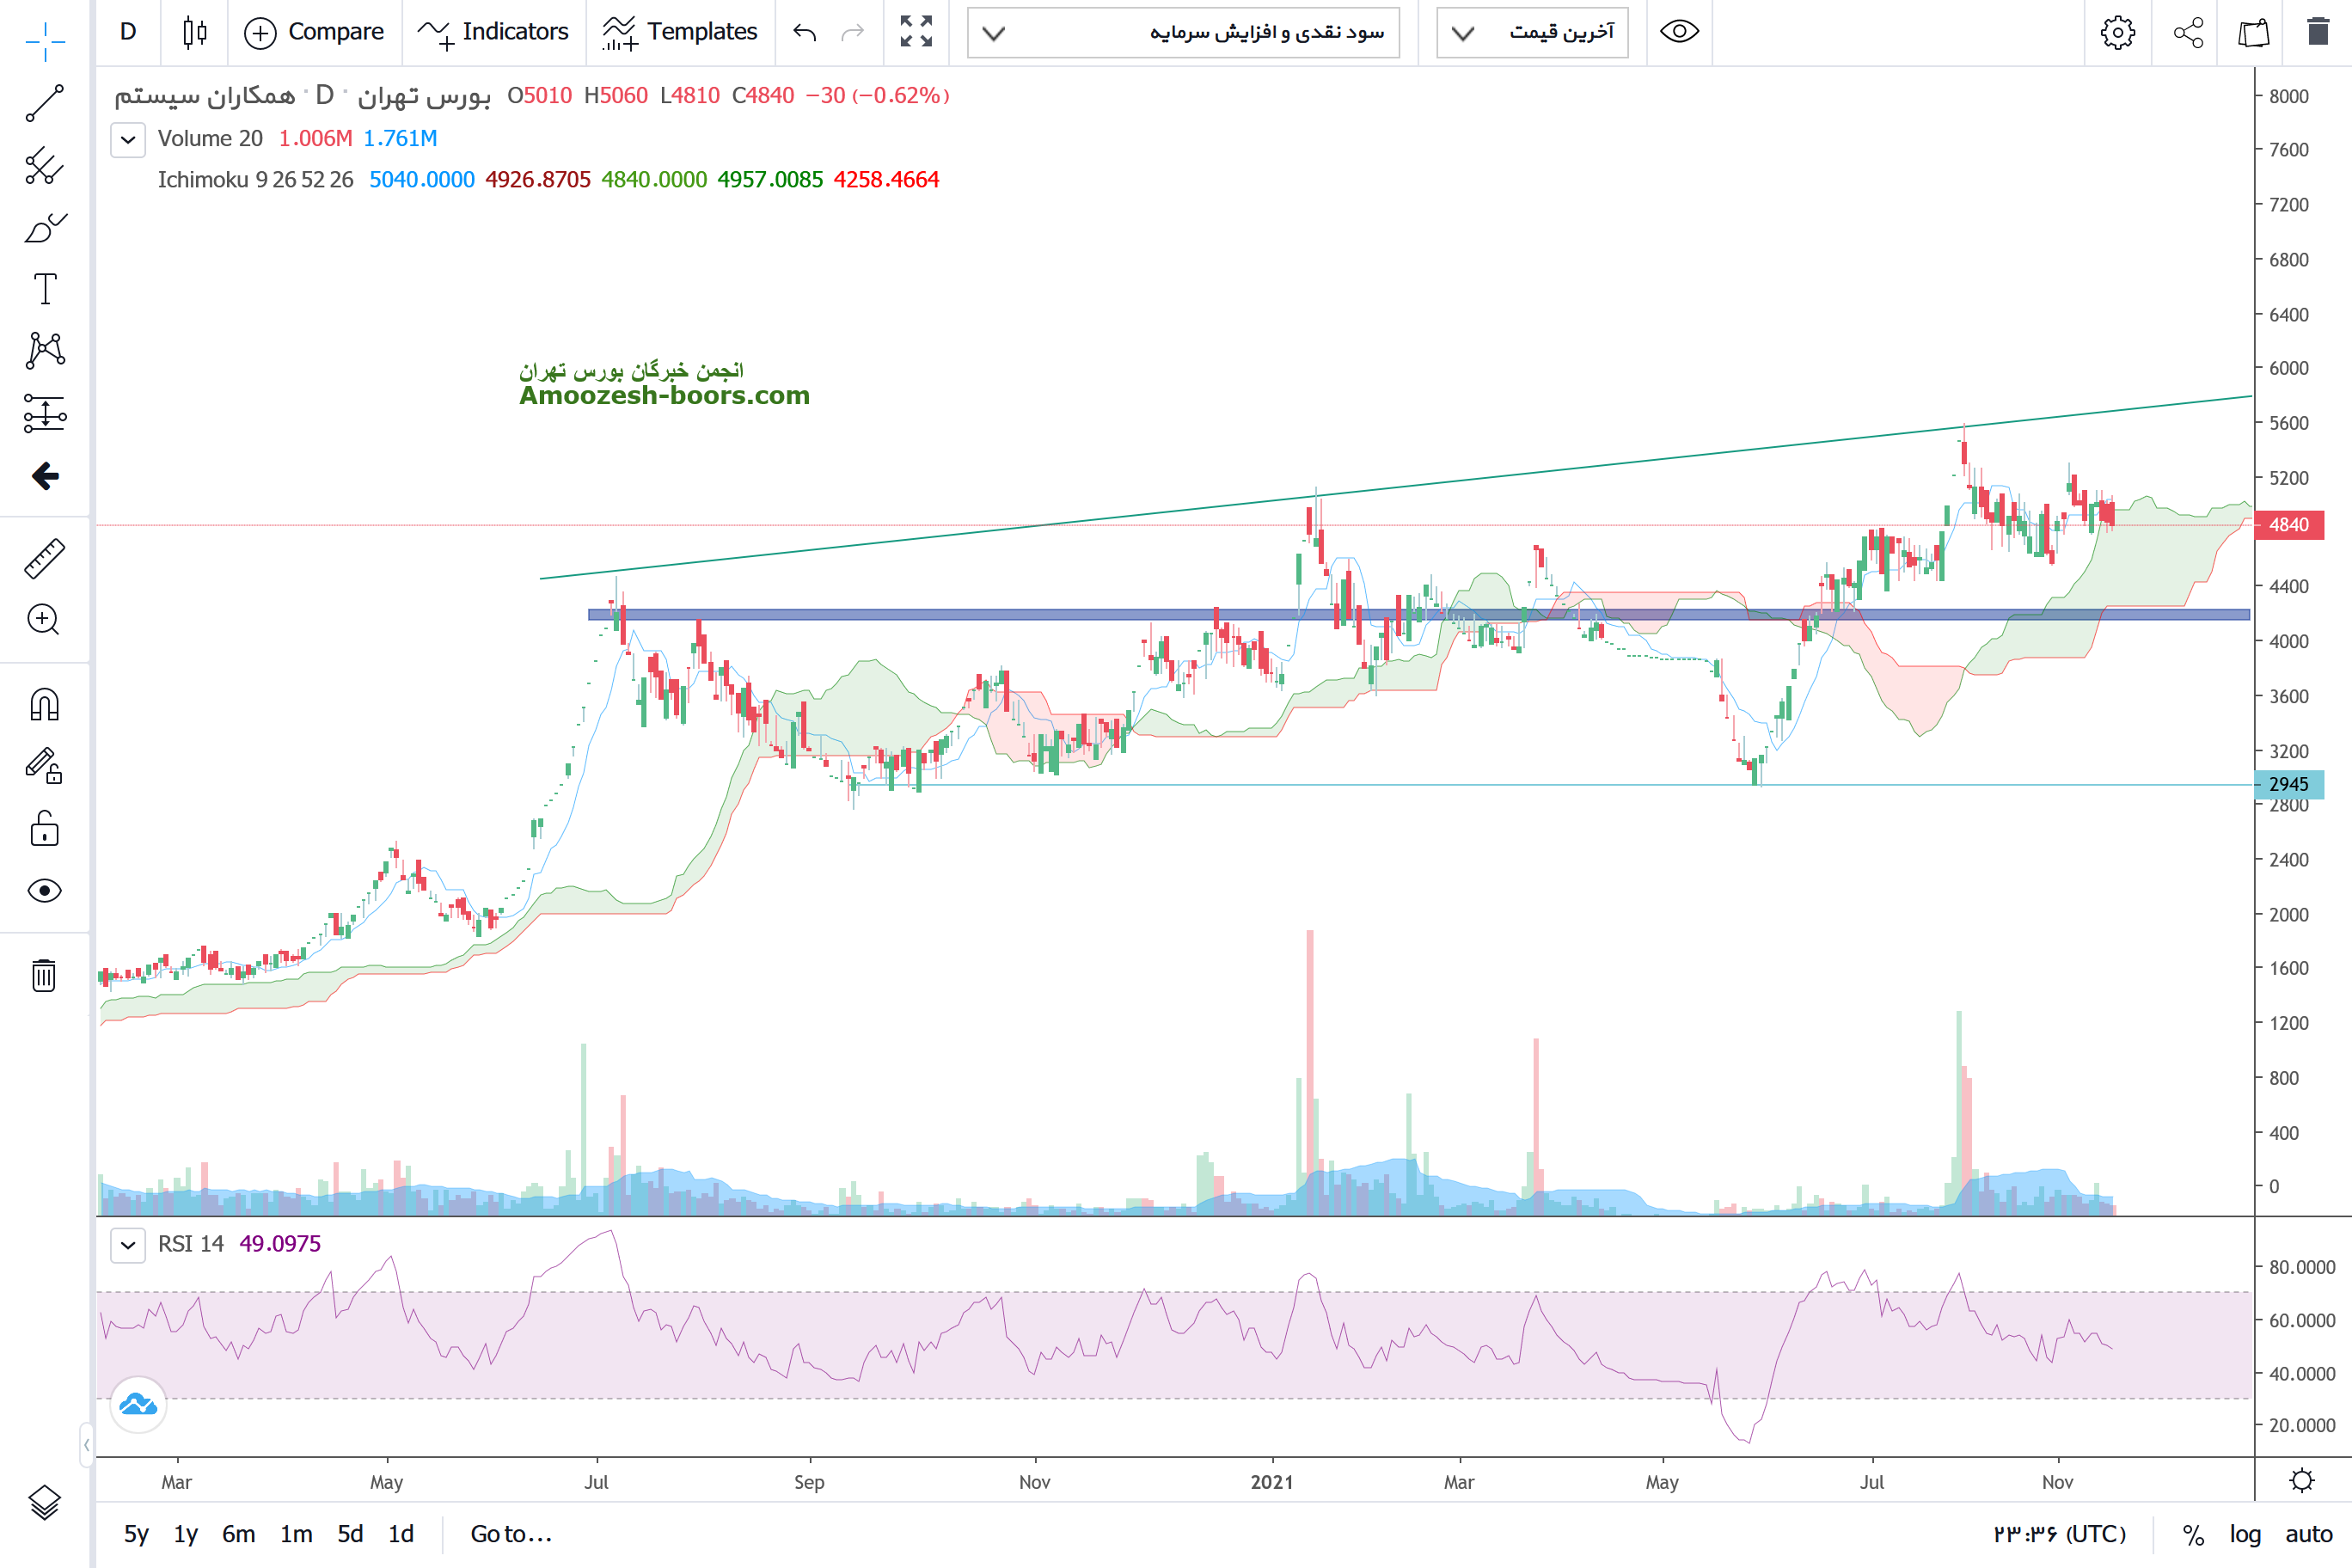
Task: Collapse the Volume indicator legend
Action: (128, 139)
